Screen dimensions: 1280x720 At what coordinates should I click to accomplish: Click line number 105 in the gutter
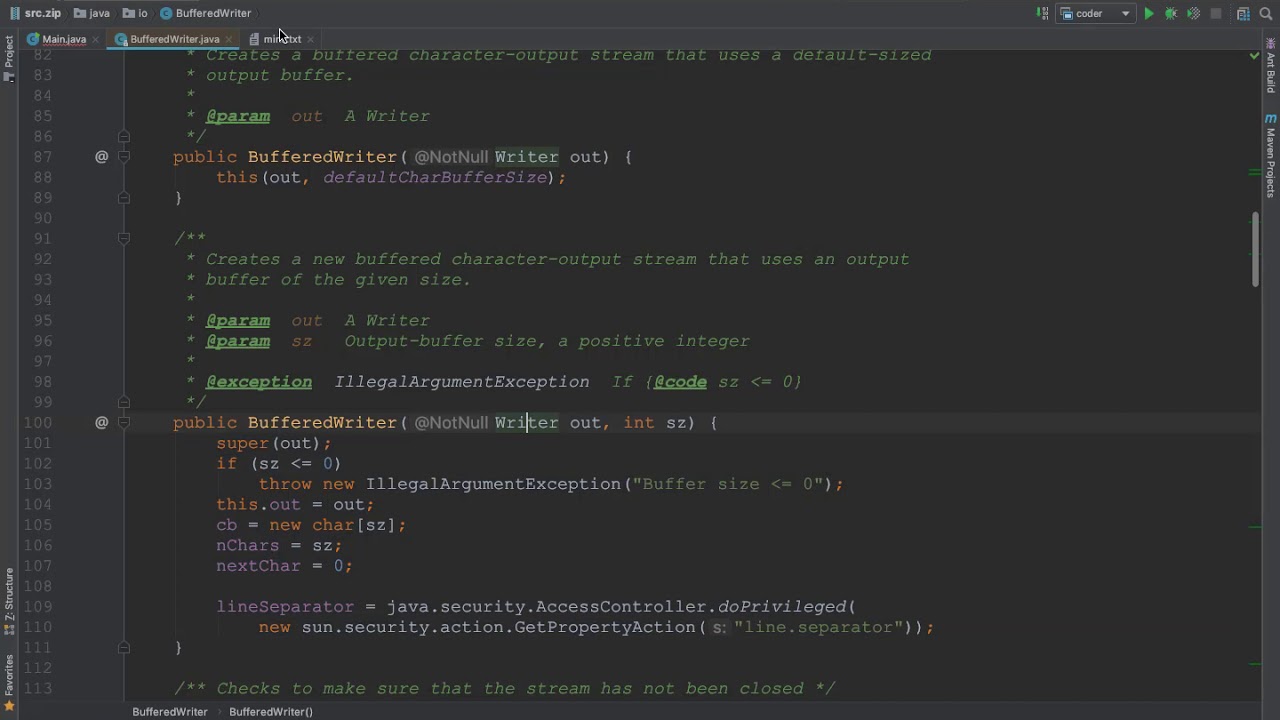click(x=37, y=525)
